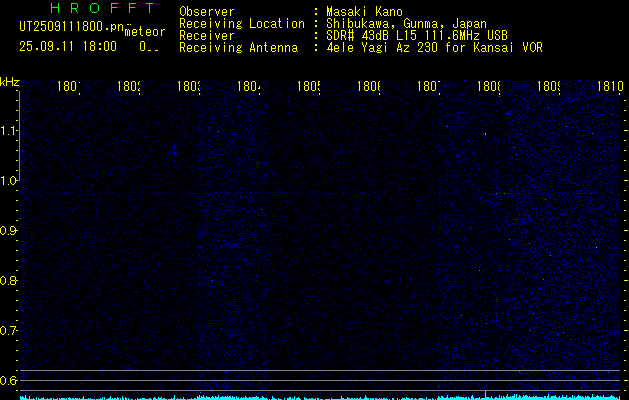Click the 1.0 frequency axis label

8,181
